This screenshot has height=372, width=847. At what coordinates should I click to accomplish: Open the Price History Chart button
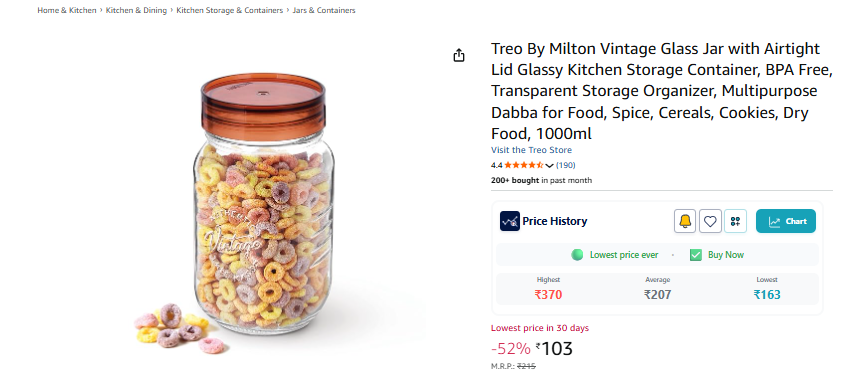coord(785,221)
